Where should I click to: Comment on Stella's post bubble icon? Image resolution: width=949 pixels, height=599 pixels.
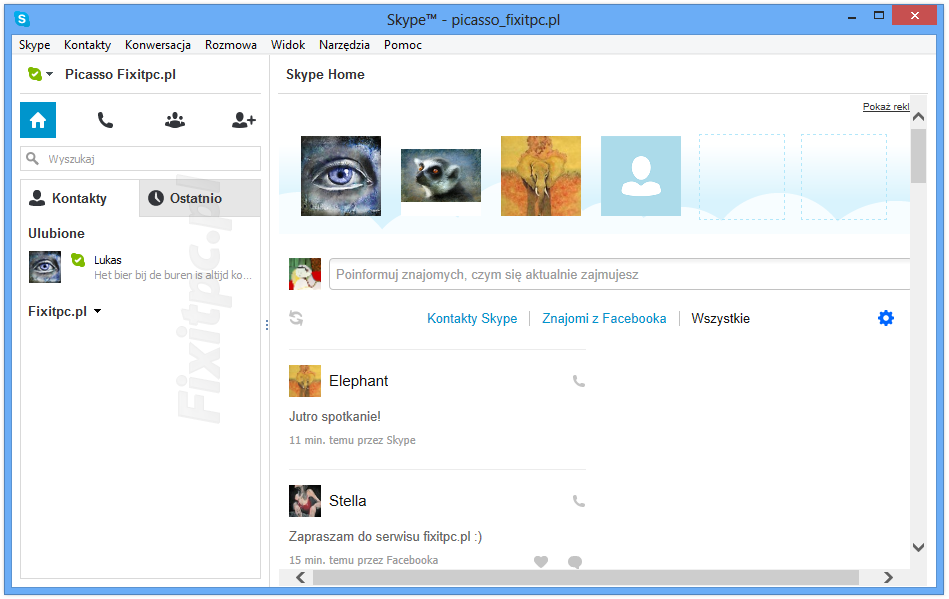pyautogui.click(x=575, y=561)
